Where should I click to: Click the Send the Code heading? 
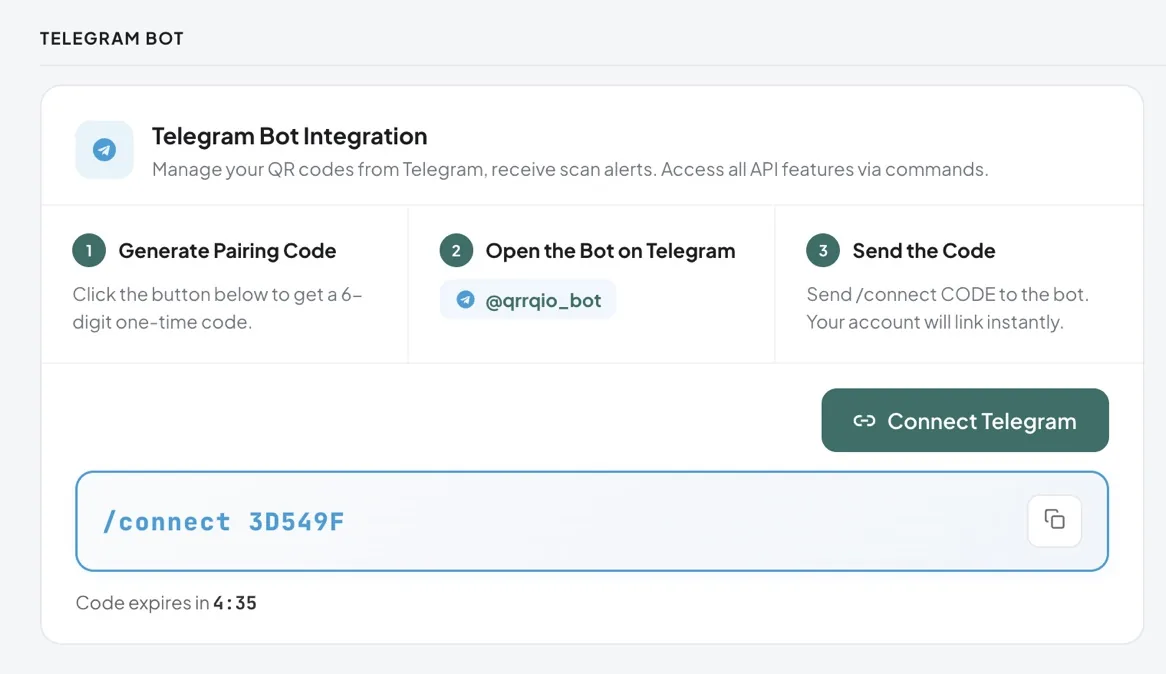click(x=922, y=251)
